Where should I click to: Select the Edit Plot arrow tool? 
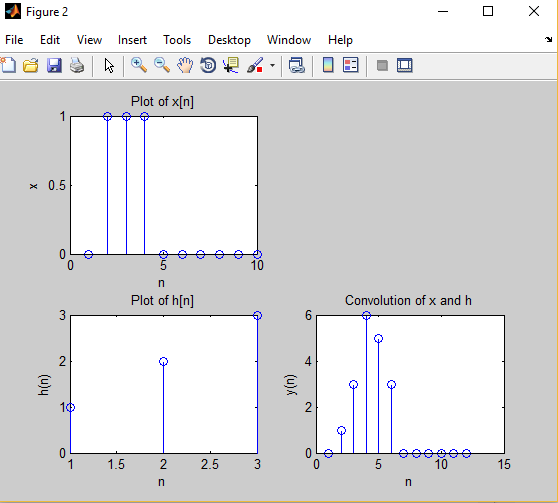pyautogui.click(x=109, y=66)
